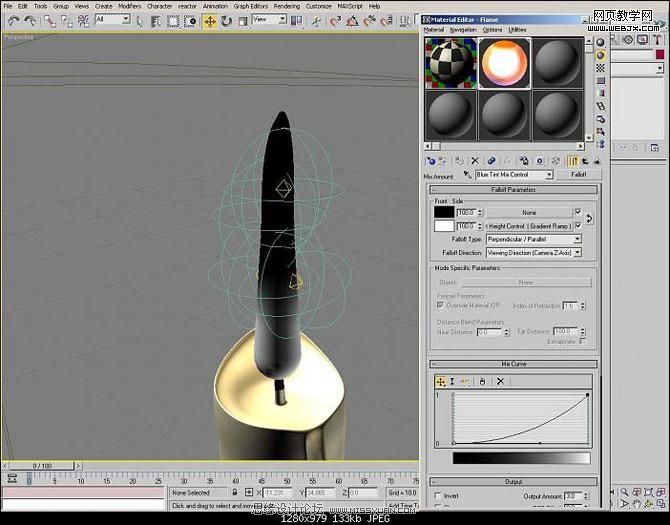Click the swap Front/Side colors arrow
This screenshot has width=670, height=525.
point(590,219)
